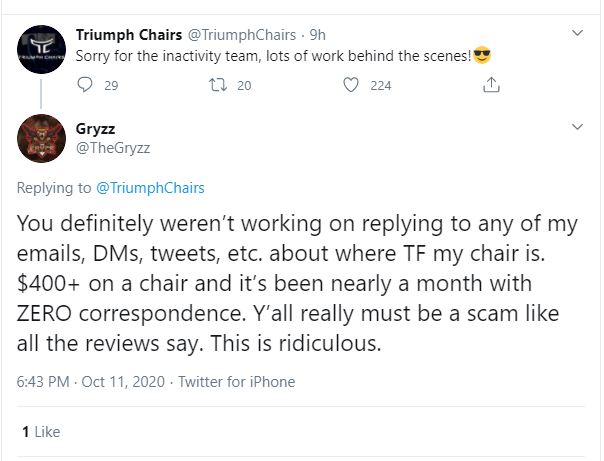Open the Gryzz display name
Screen dimensions: 604x461
(x=95, y=129)
